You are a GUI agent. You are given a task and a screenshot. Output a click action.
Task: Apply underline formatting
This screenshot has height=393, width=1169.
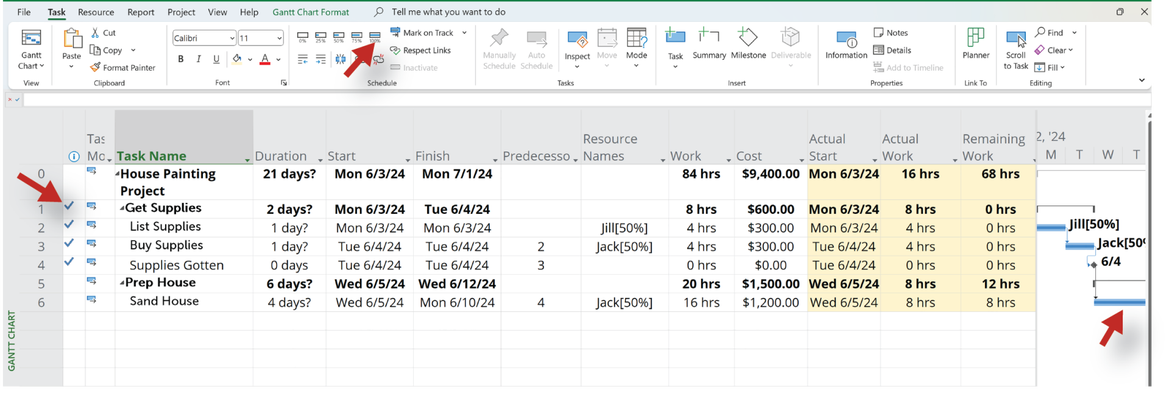point(216,60)
